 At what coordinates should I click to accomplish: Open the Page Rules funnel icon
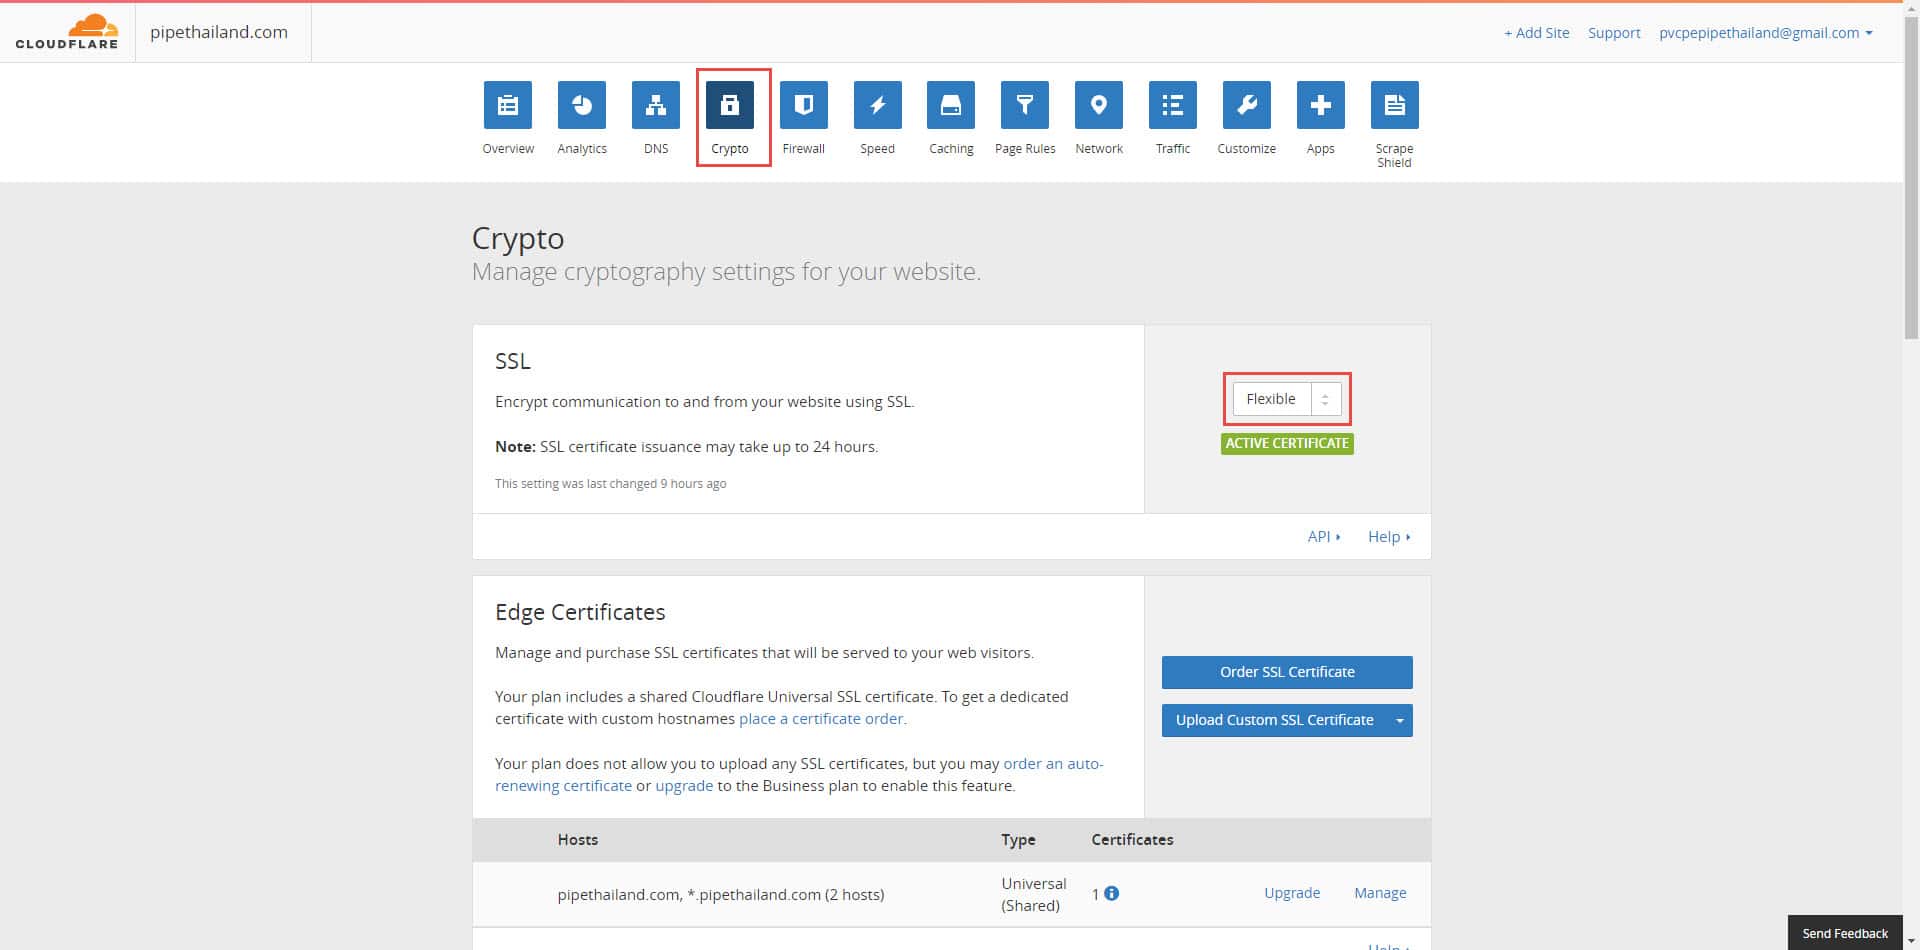pos(1025,105)
